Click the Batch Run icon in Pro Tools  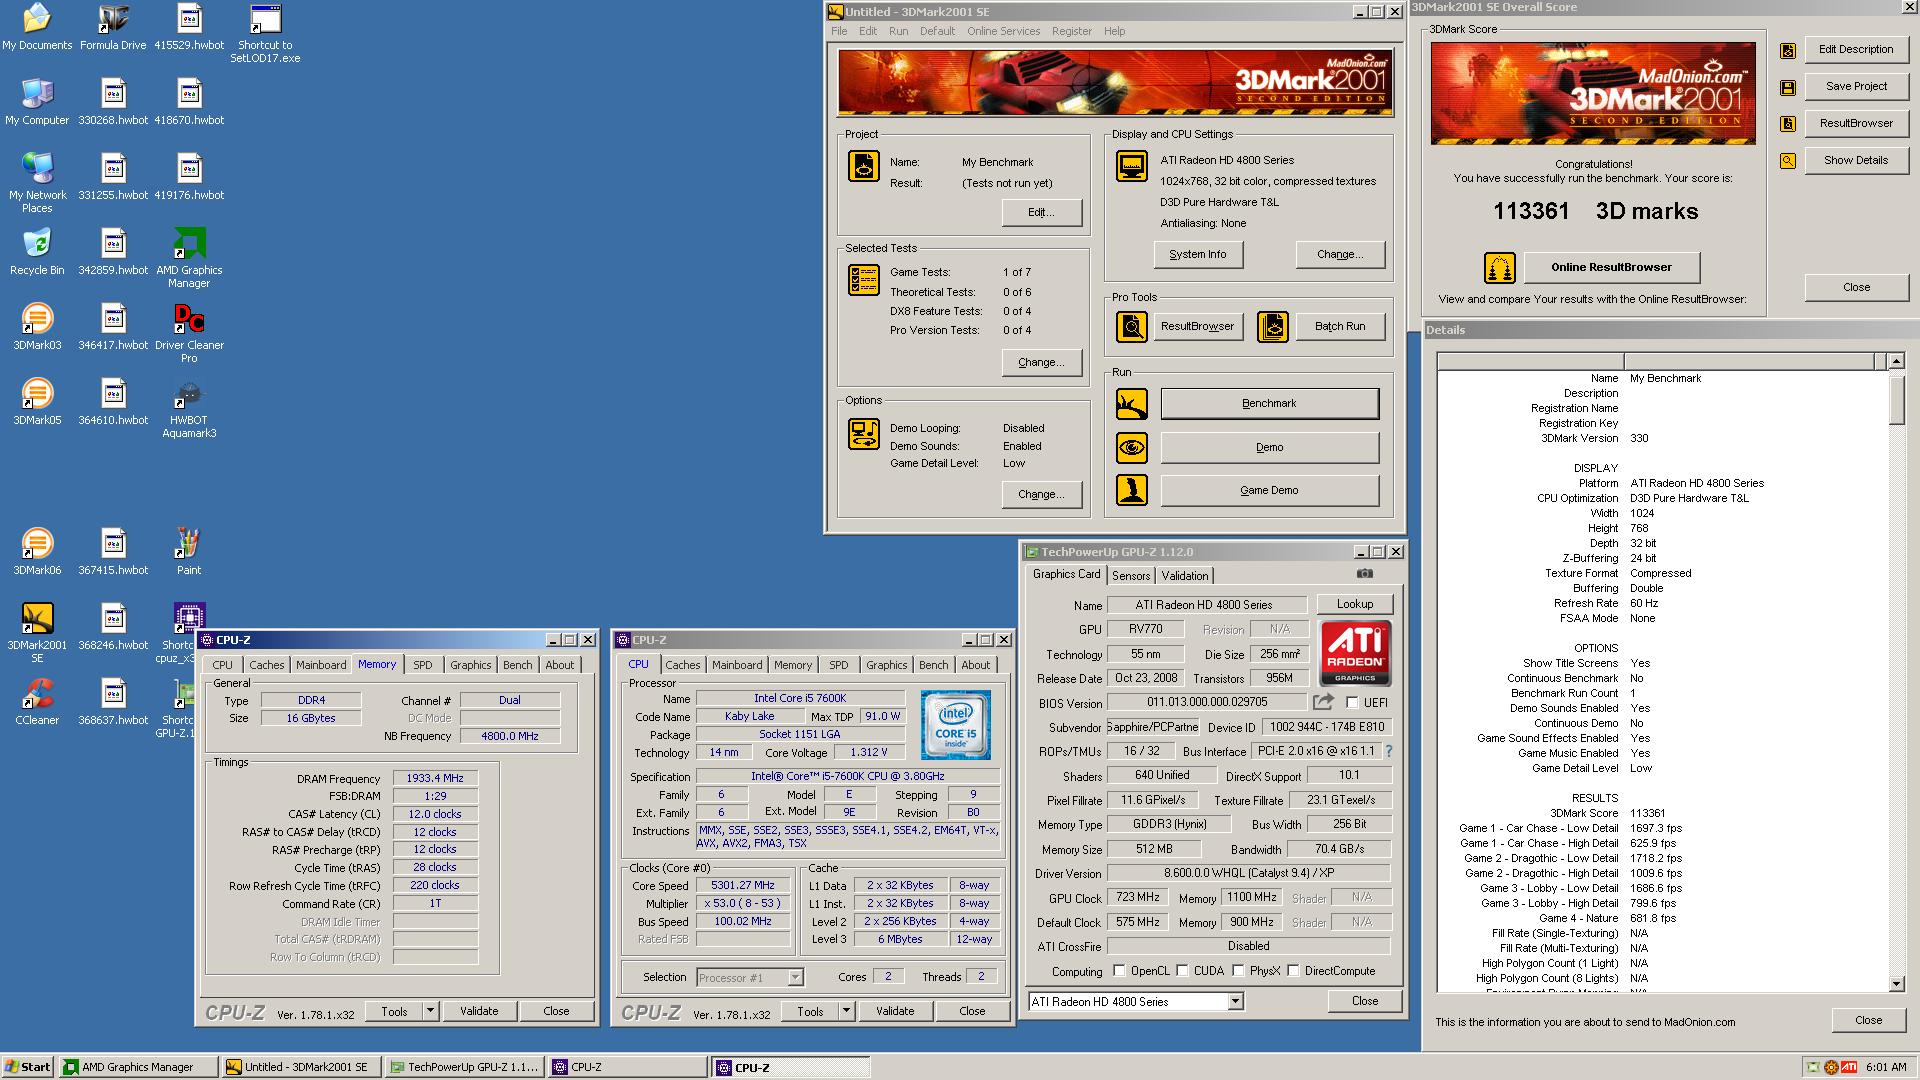tap(1272, 327)
